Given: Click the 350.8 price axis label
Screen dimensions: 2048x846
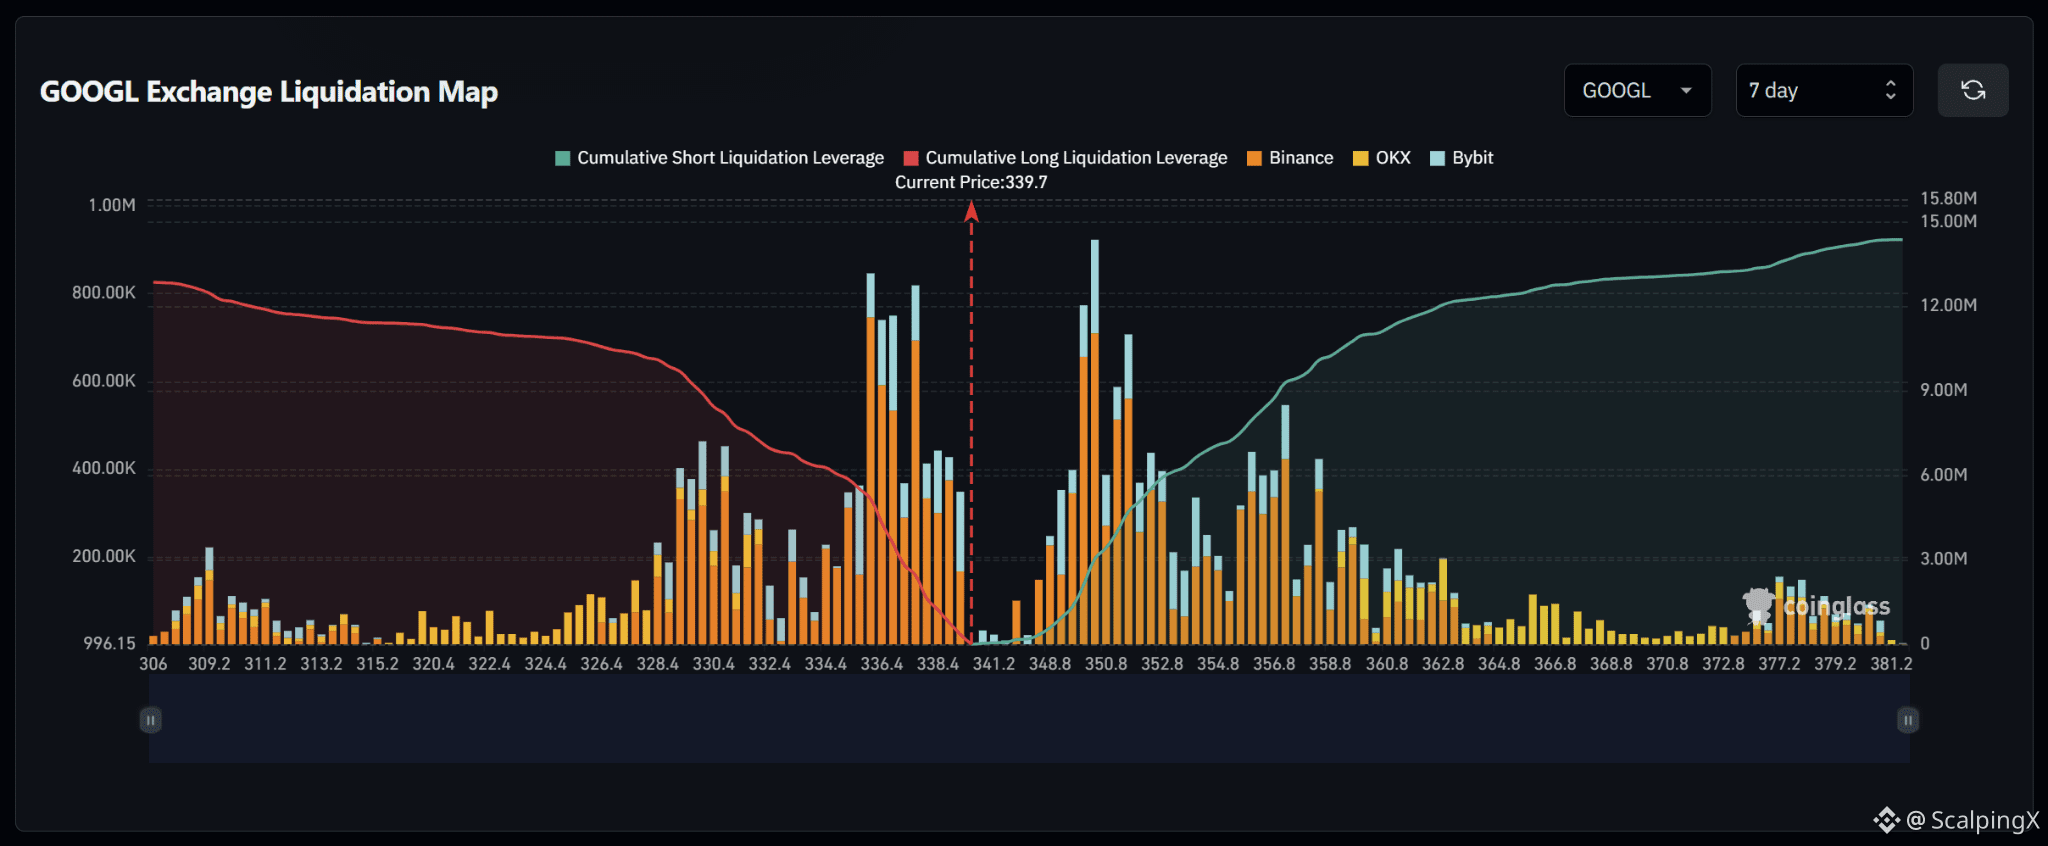Looking at the screenshot, I should pos(1106,664).
